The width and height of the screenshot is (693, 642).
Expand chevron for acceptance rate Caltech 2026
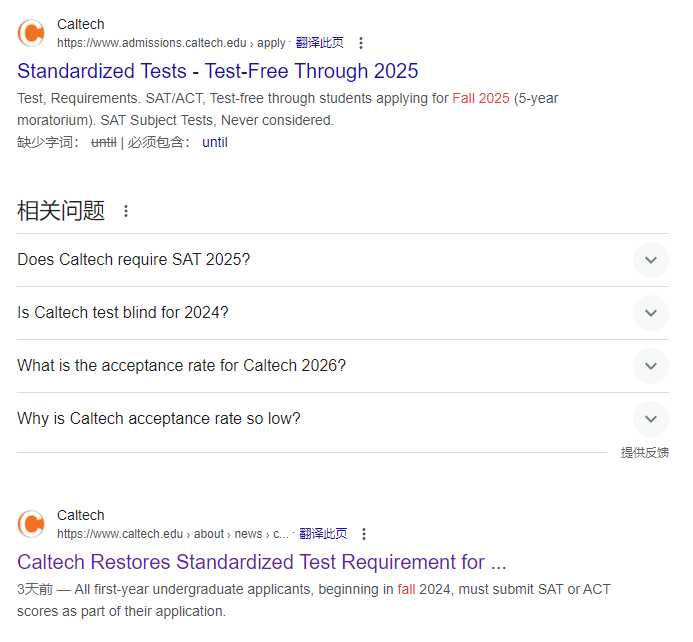pos(651,366)
